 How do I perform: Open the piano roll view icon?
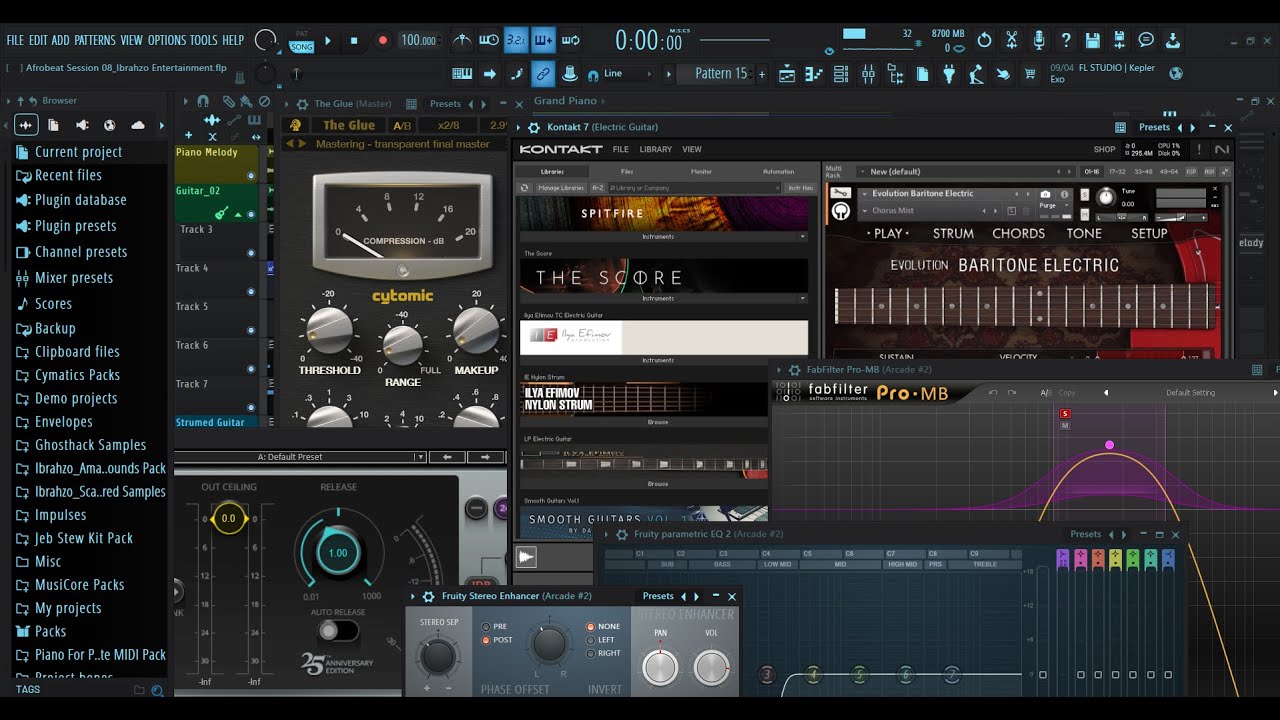tap(814, 74)
